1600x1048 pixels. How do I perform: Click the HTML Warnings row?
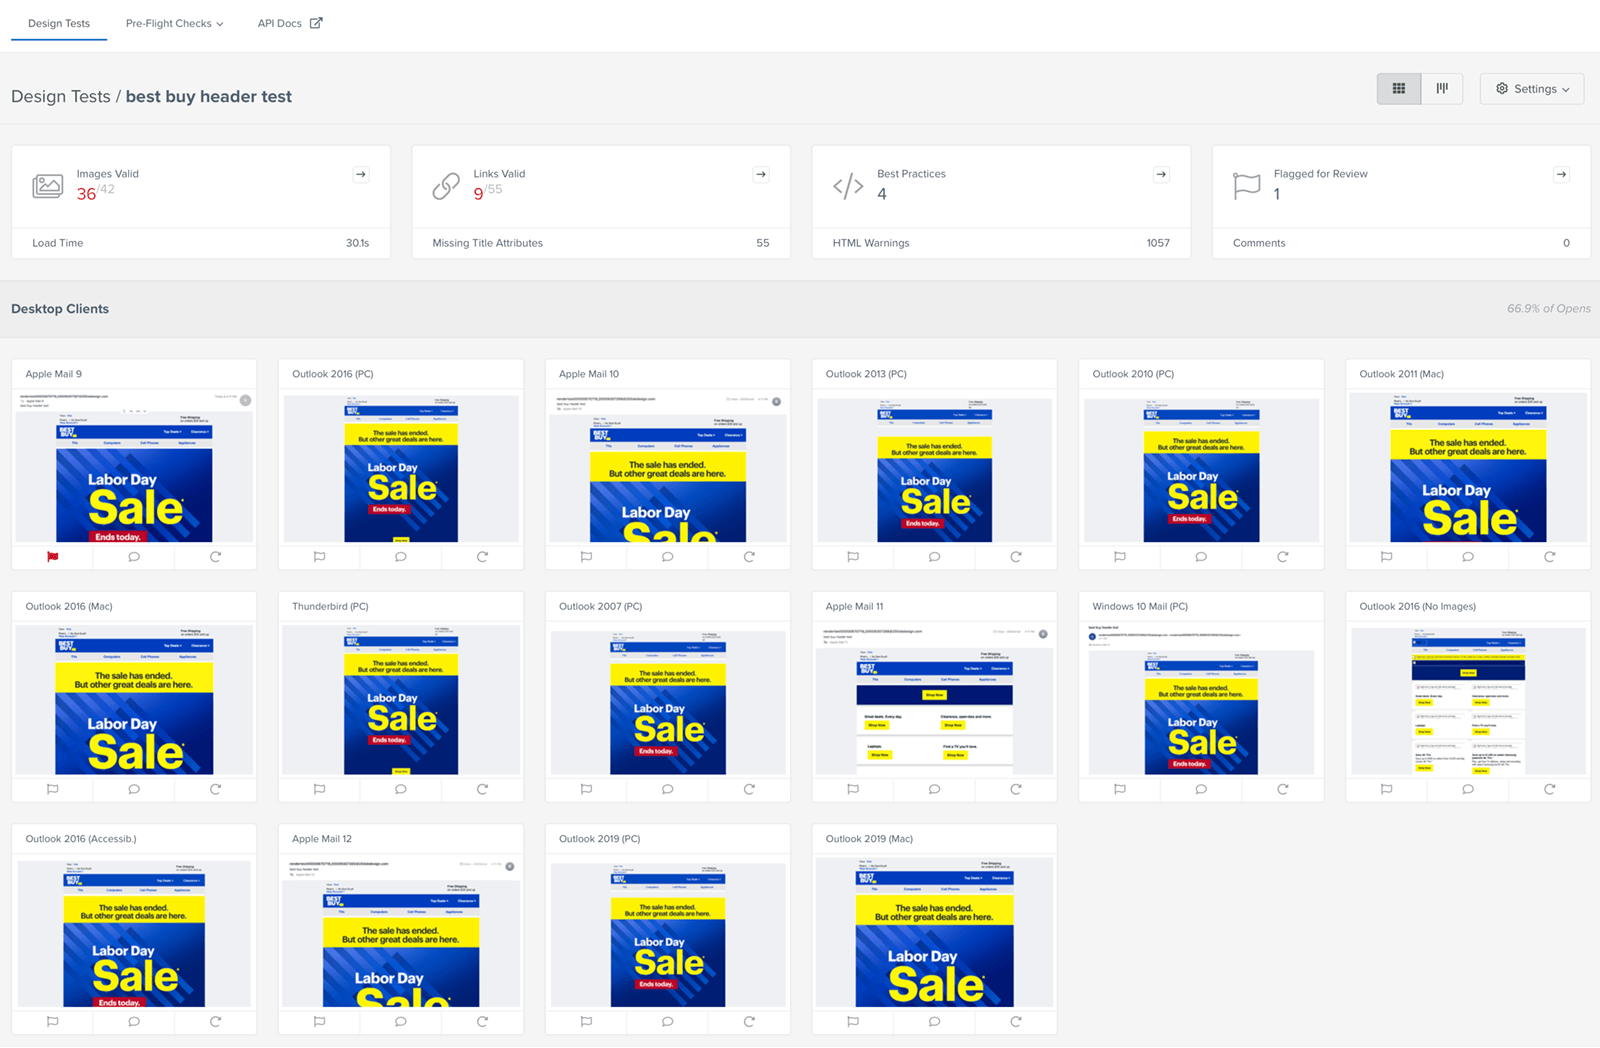click(1001, 243)
